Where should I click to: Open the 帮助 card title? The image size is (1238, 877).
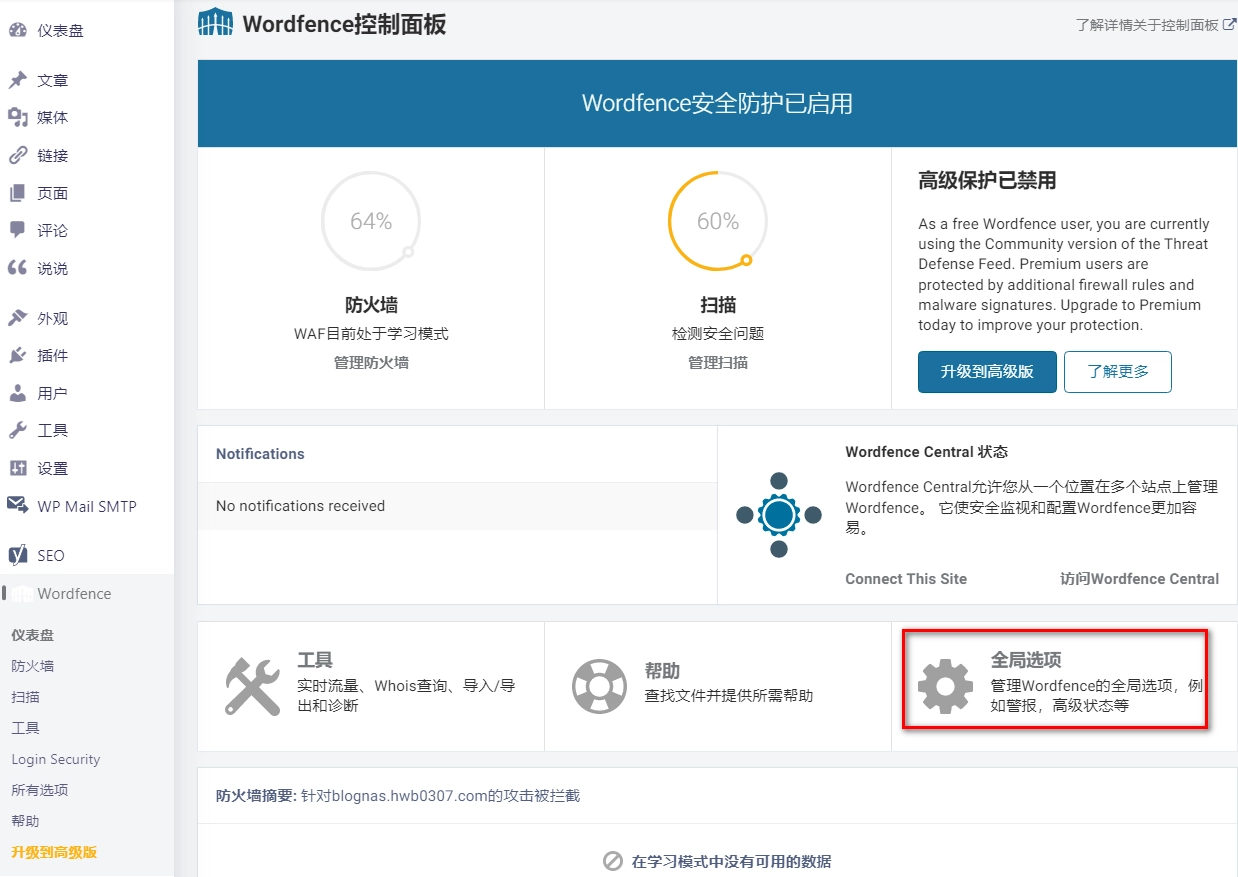tap(662, 670)
